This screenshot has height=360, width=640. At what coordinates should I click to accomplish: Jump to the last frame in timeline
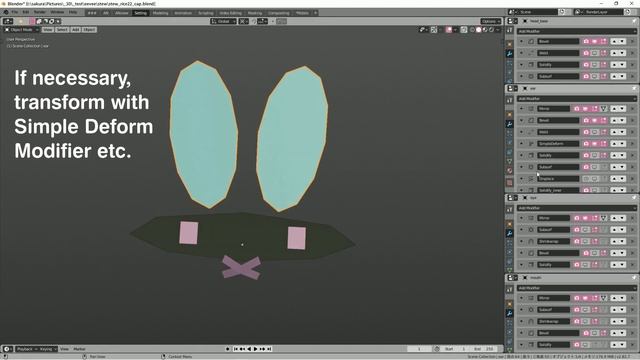[x=269, y=349]
